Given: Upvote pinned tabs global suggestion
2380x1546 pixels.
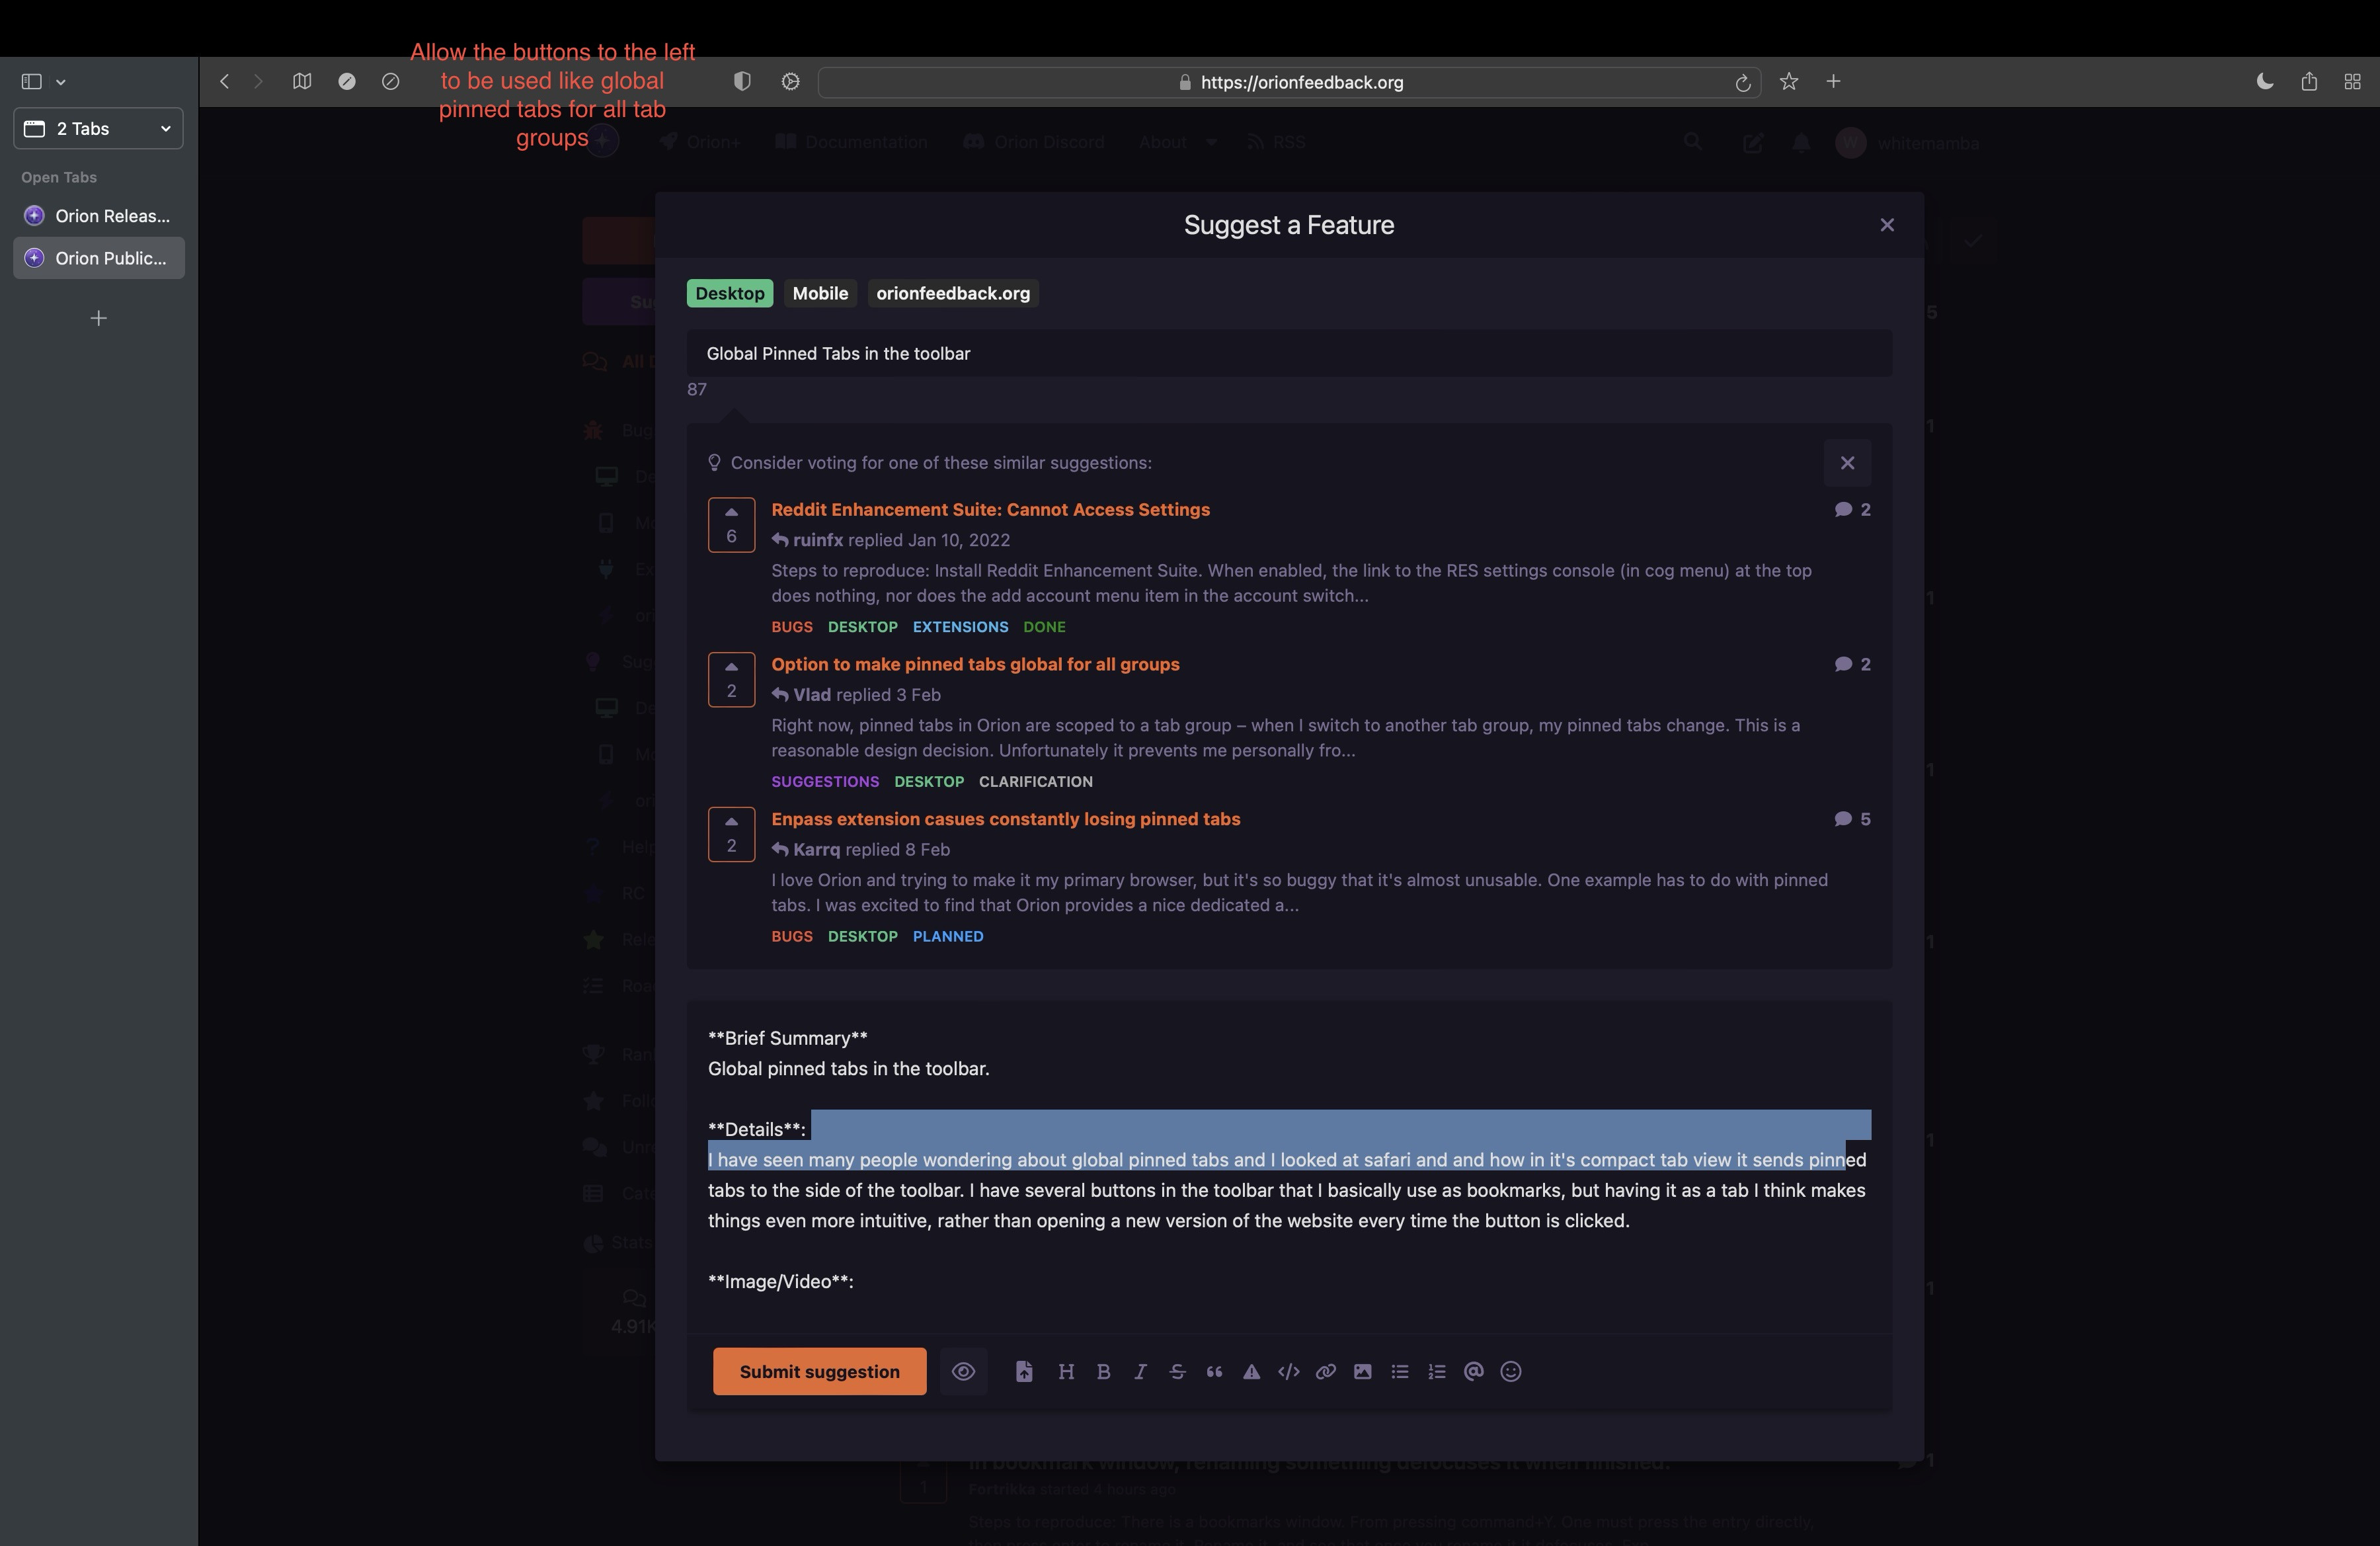Looking at the screenshot, I should [731, 680].
